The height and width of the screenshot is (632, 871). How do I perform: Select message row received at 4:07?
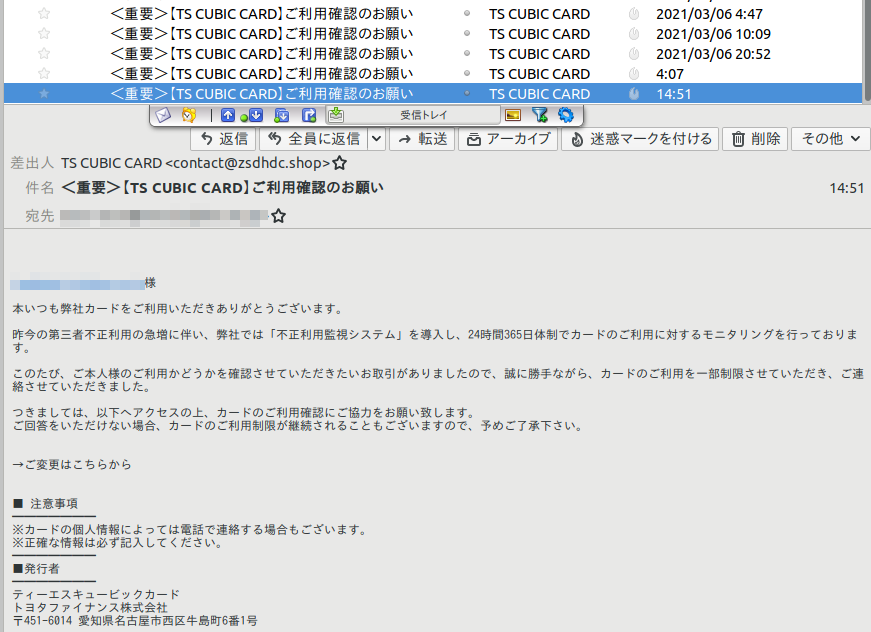click(x=433, y=74)
